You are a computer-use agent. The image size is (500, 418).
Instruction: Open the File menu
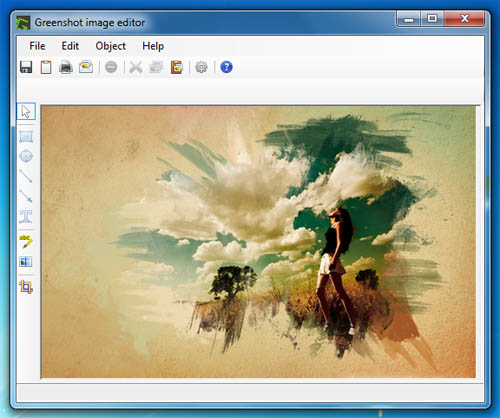tap(37, 46)
